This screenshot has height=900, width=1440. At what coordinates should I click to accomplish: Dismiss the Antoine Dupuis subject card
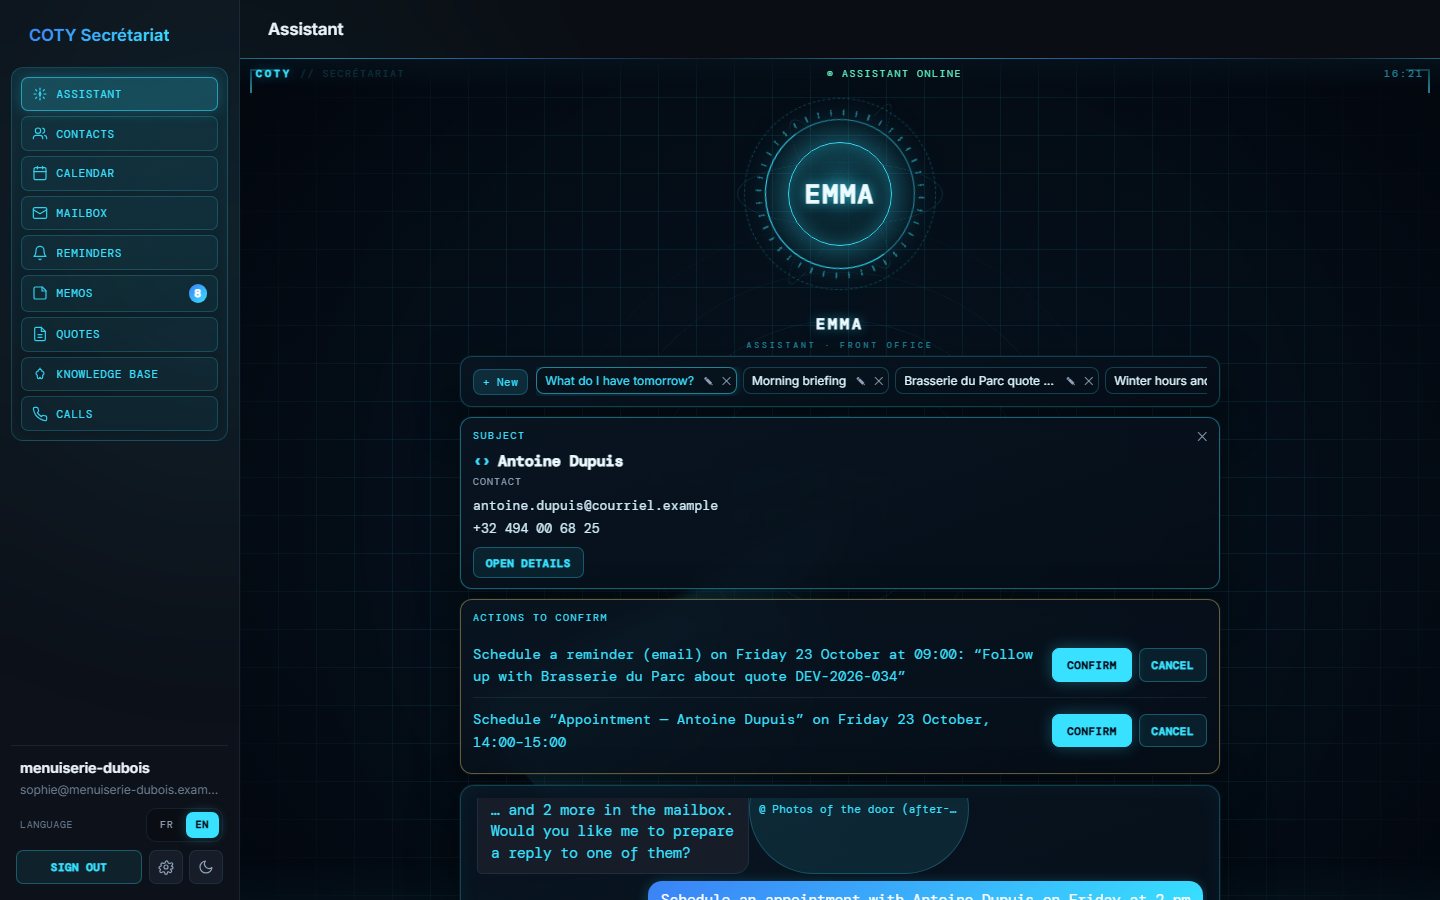[1202, 437]
